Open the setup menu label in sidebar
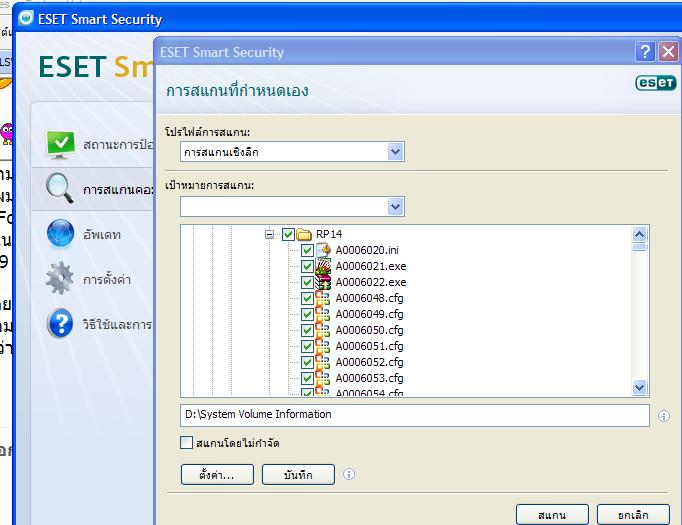This screenshot has height=525, width=682. click(x=107, y=279)
